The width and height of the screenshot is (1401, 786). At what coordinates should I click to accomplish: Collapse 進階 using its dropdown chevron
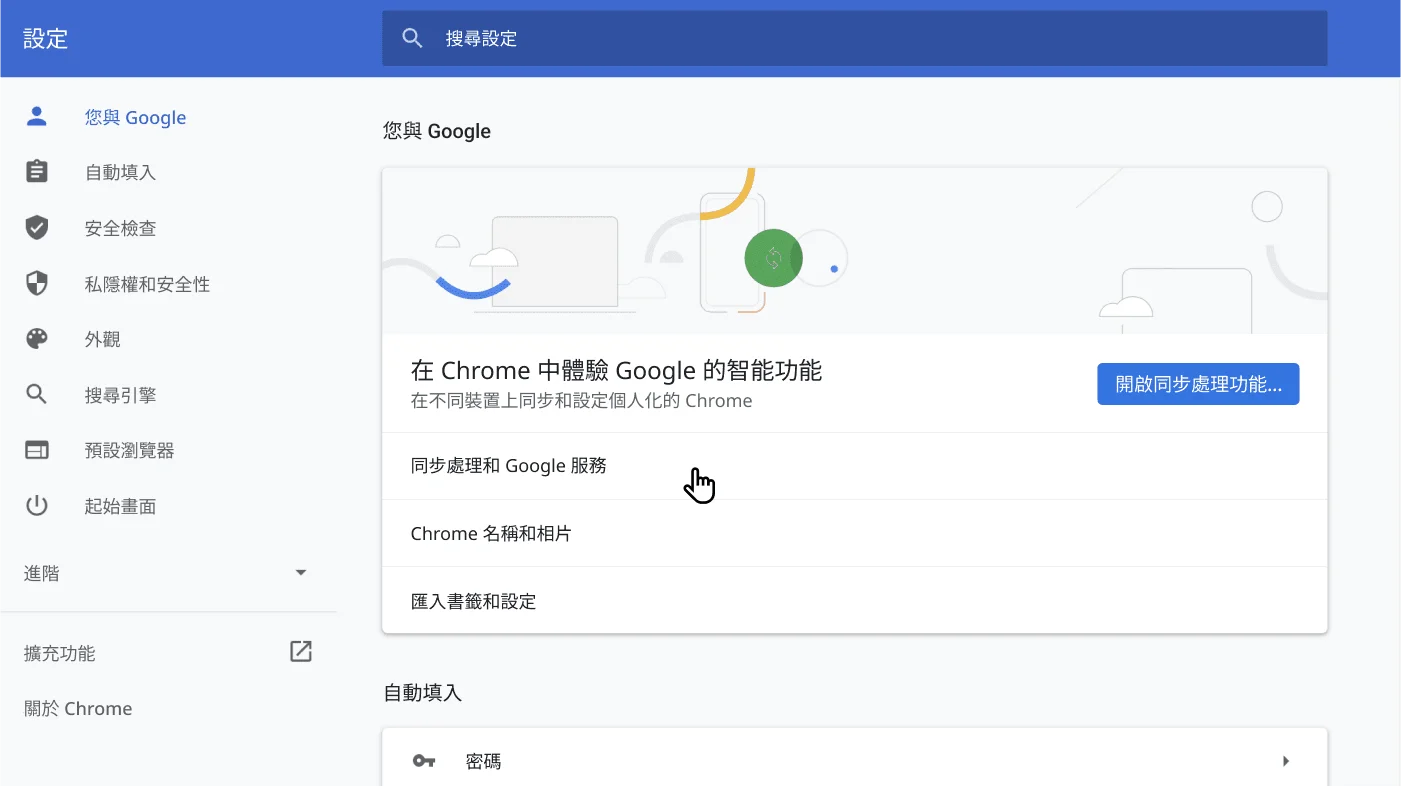300,572
